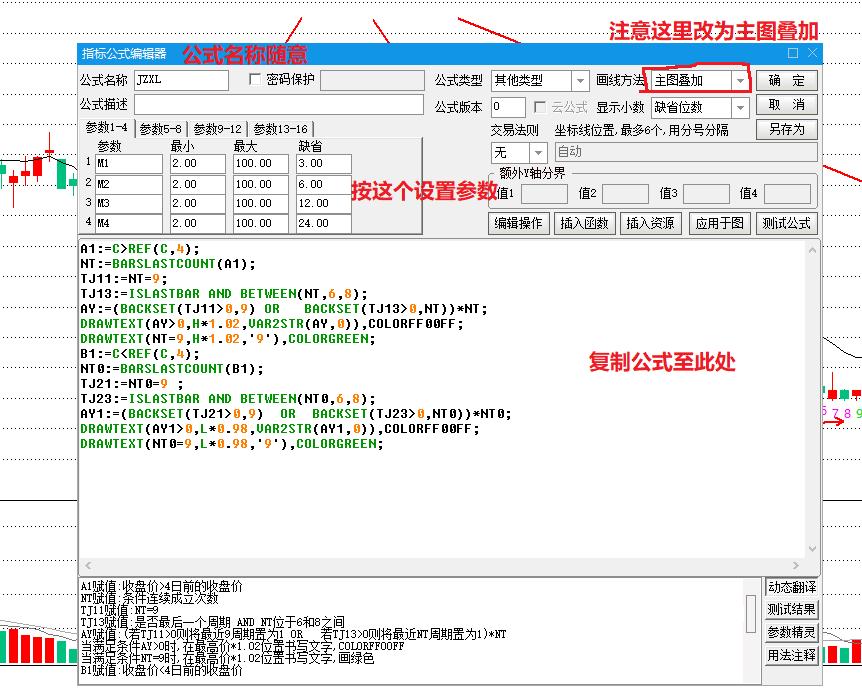The height and width of the screenshot is (696, 862).
Task: Open the 编辑操作 edit operations
Action: coord(518,223)
